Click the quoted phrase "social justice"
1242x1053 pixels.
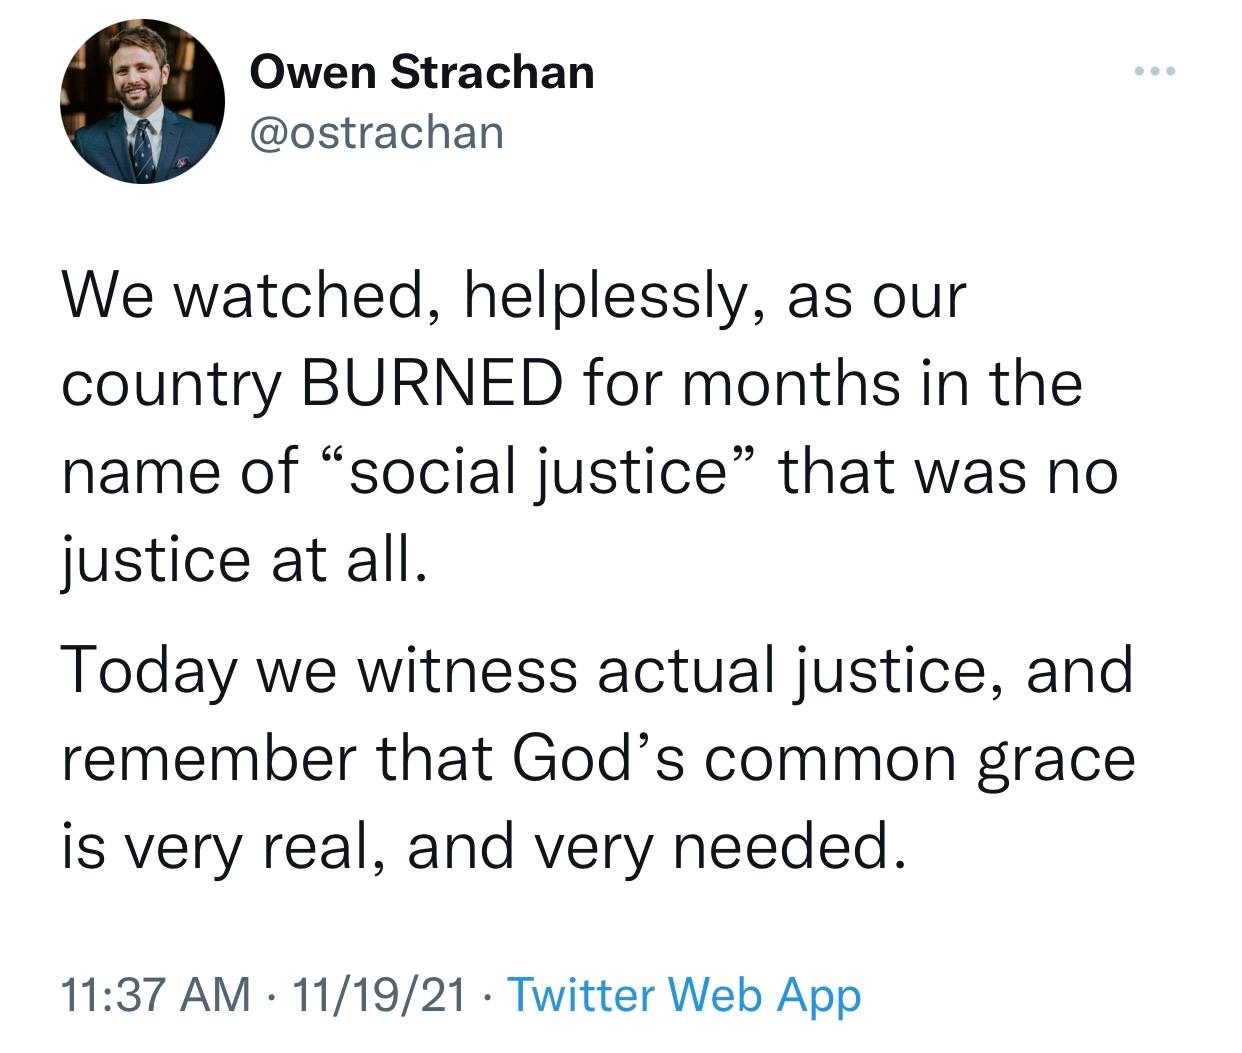point(536,470)
